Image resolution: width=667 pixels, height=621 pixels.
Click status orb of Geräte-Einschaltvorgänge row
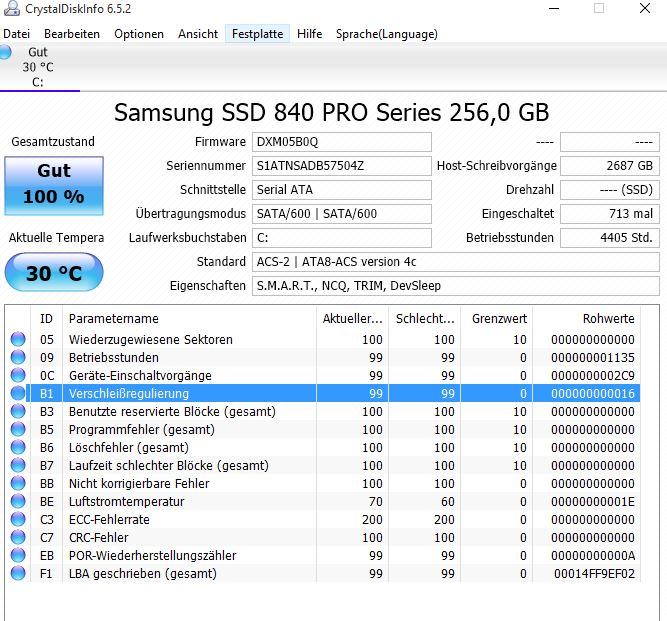tap(18, 375)
